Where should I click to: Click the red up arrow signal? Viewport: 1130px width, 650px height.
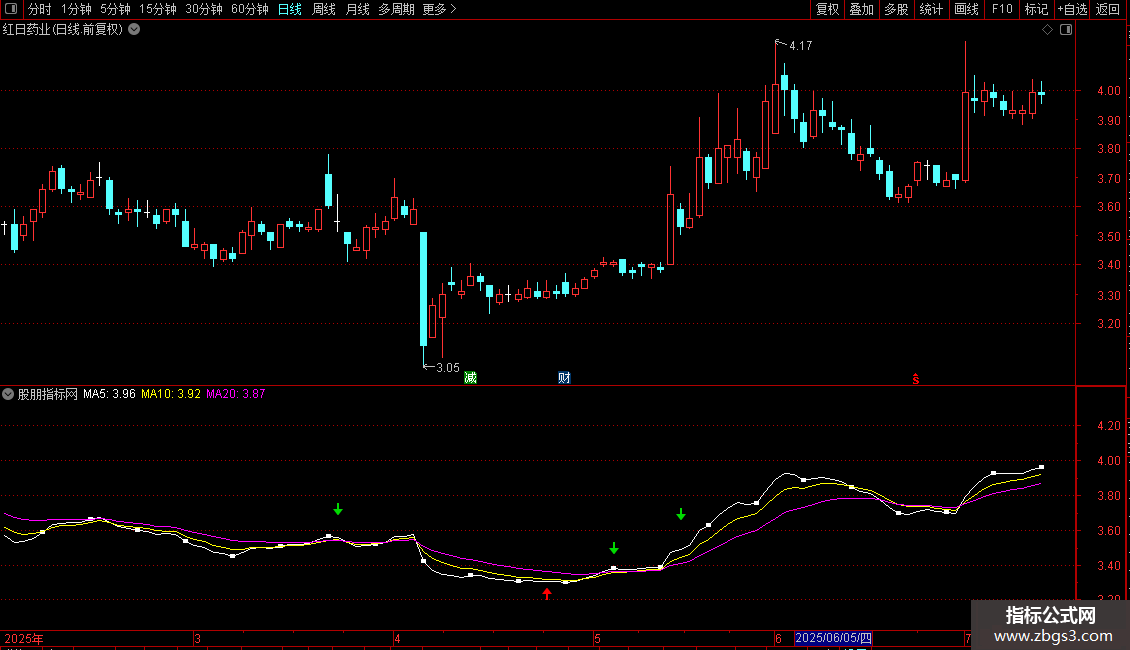coord(547,593)
